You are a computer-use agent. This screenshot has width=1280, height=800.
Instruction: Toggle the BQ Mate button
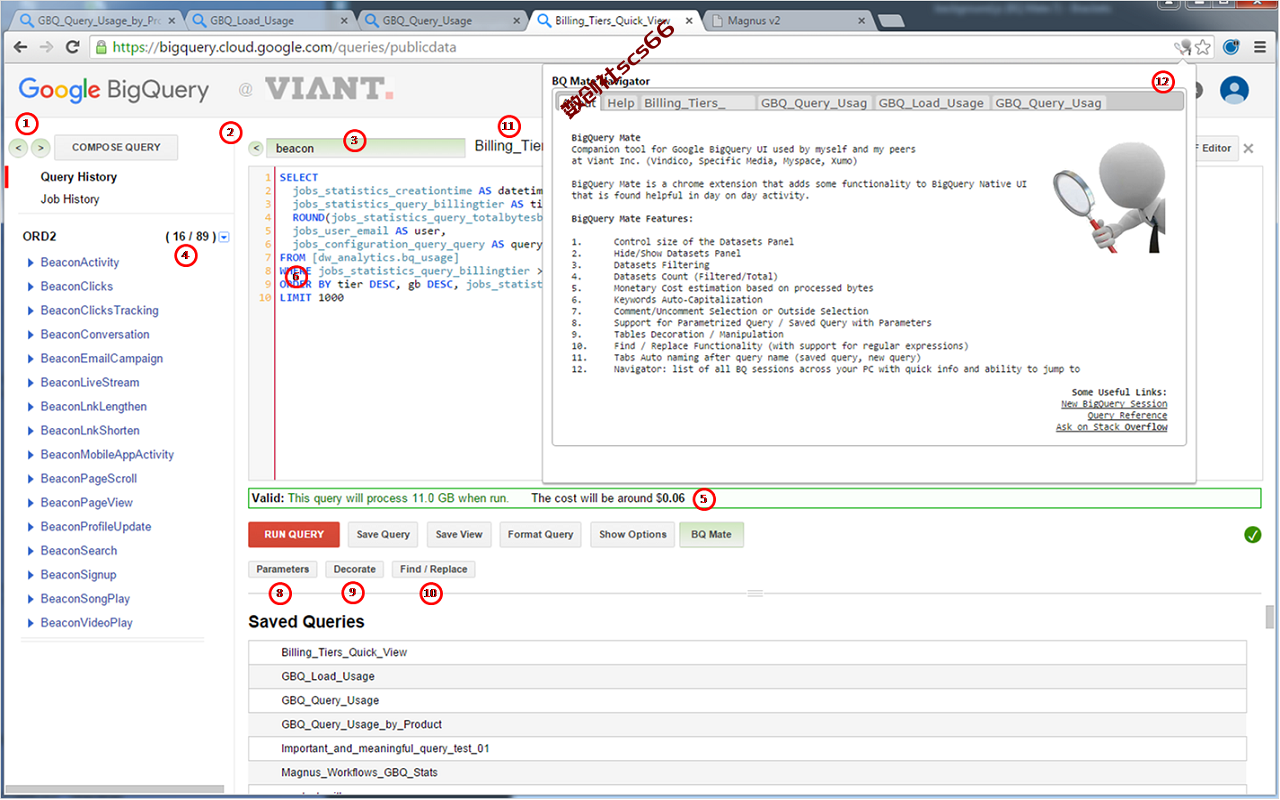(x=712, y=535)
